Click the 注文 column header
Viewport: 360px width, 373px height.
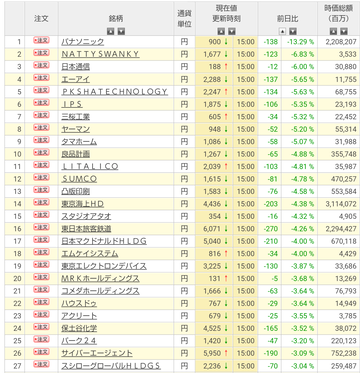pos(41,19)
